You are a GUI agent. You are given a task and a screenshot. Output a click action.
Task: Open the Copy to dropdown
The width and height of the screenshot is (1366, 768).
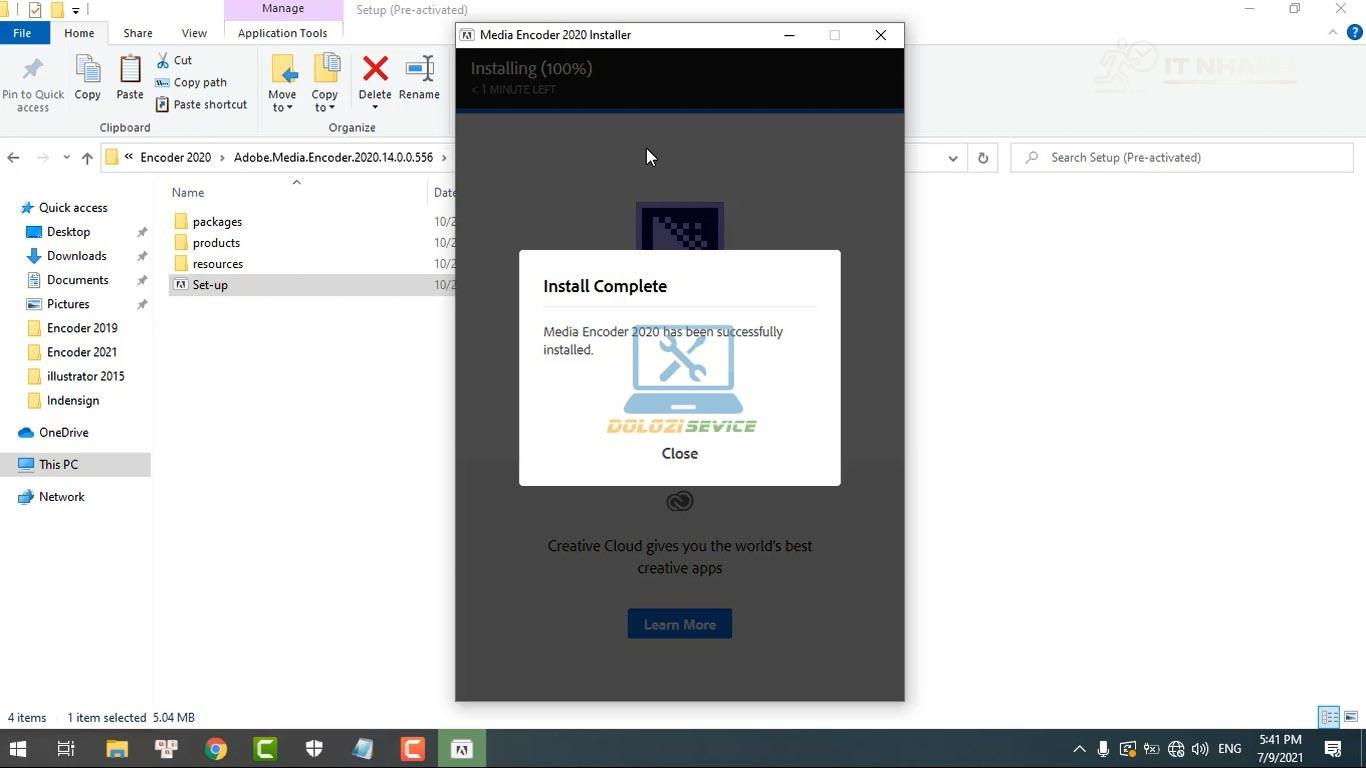(325, 84)
